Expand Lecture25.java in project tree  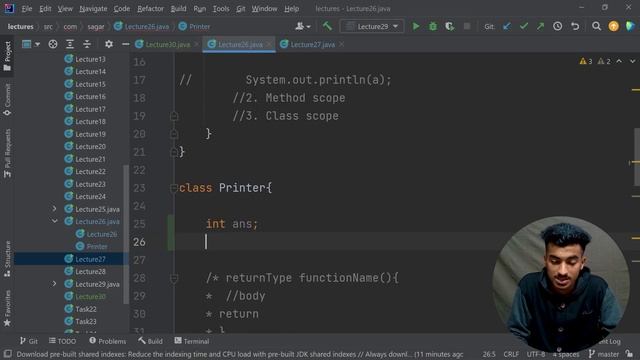click(54, 209)
